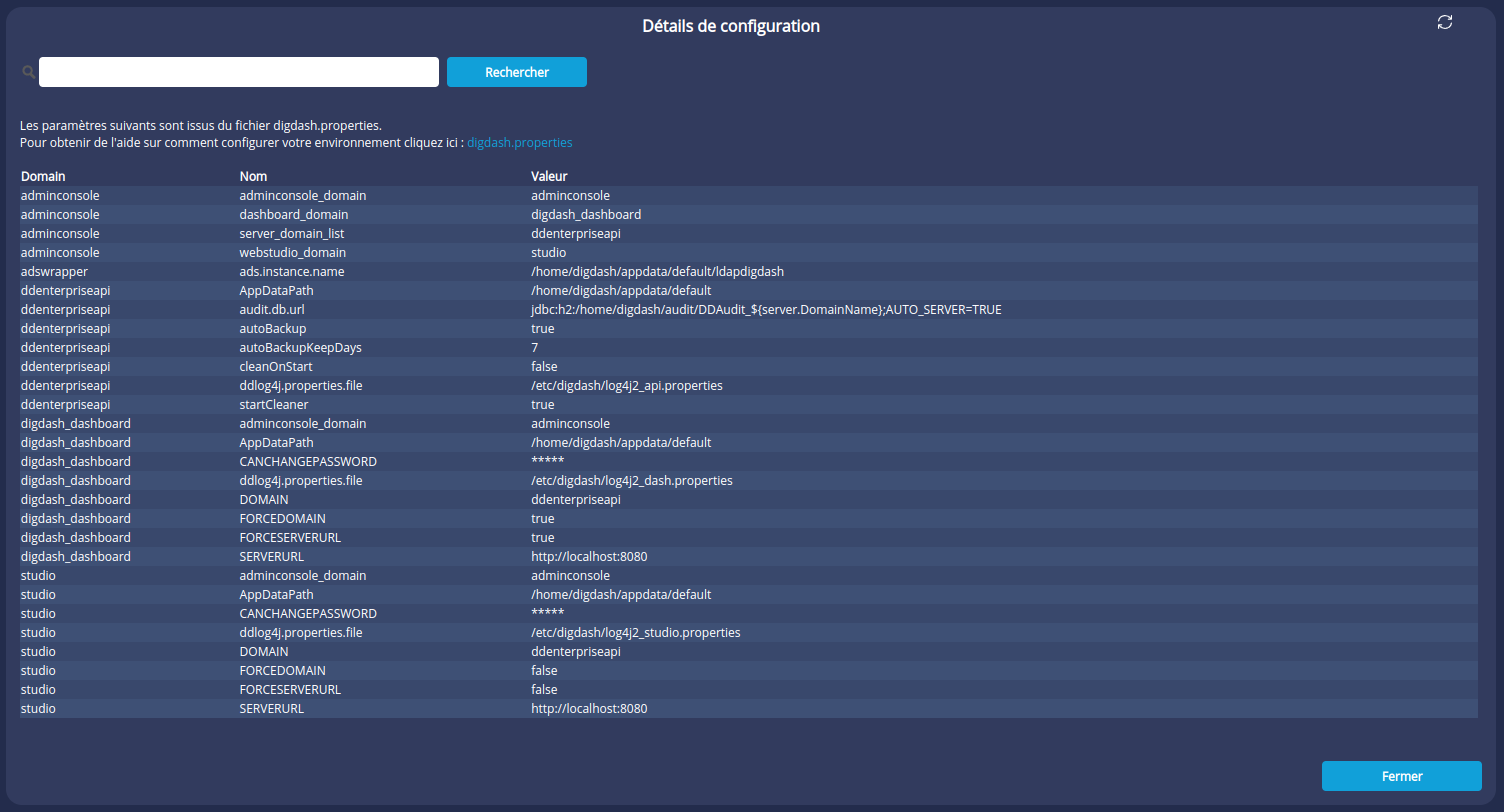Click the magnifying glass search icon
This screenshot has width=1504, height=812.
(x=28, y=72)
